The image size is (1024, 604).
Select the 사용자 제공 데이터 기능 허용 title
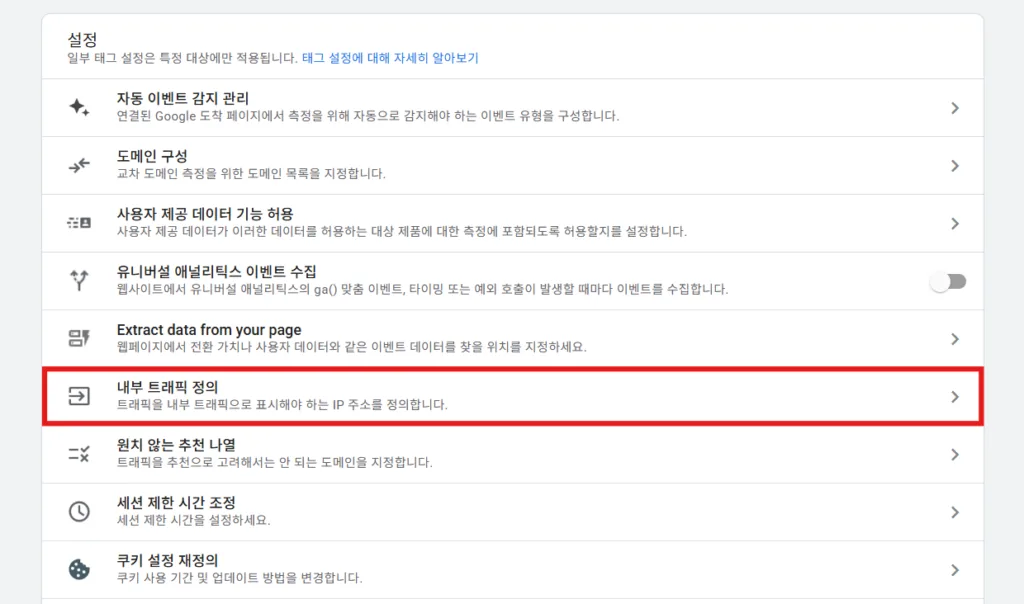point(205,214)
